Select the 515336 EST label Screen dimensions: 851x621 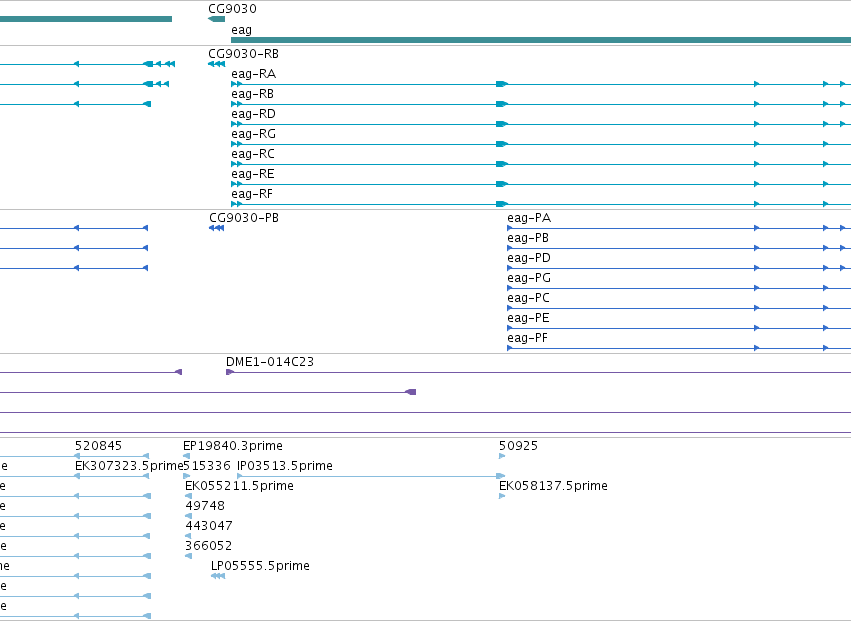tap(207, 466)
